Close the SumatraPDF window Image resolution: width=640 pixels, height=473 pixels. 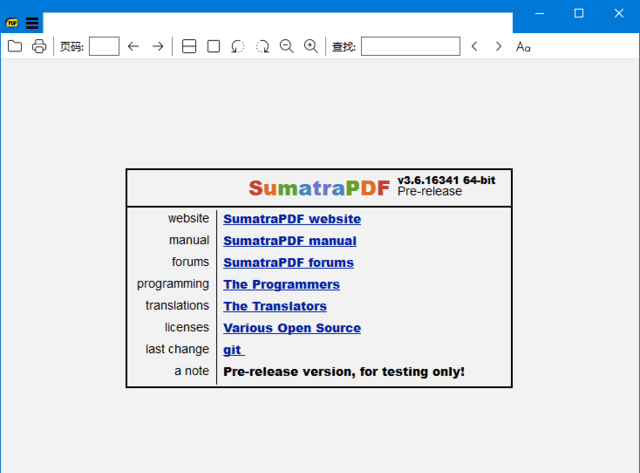point(619,13)
